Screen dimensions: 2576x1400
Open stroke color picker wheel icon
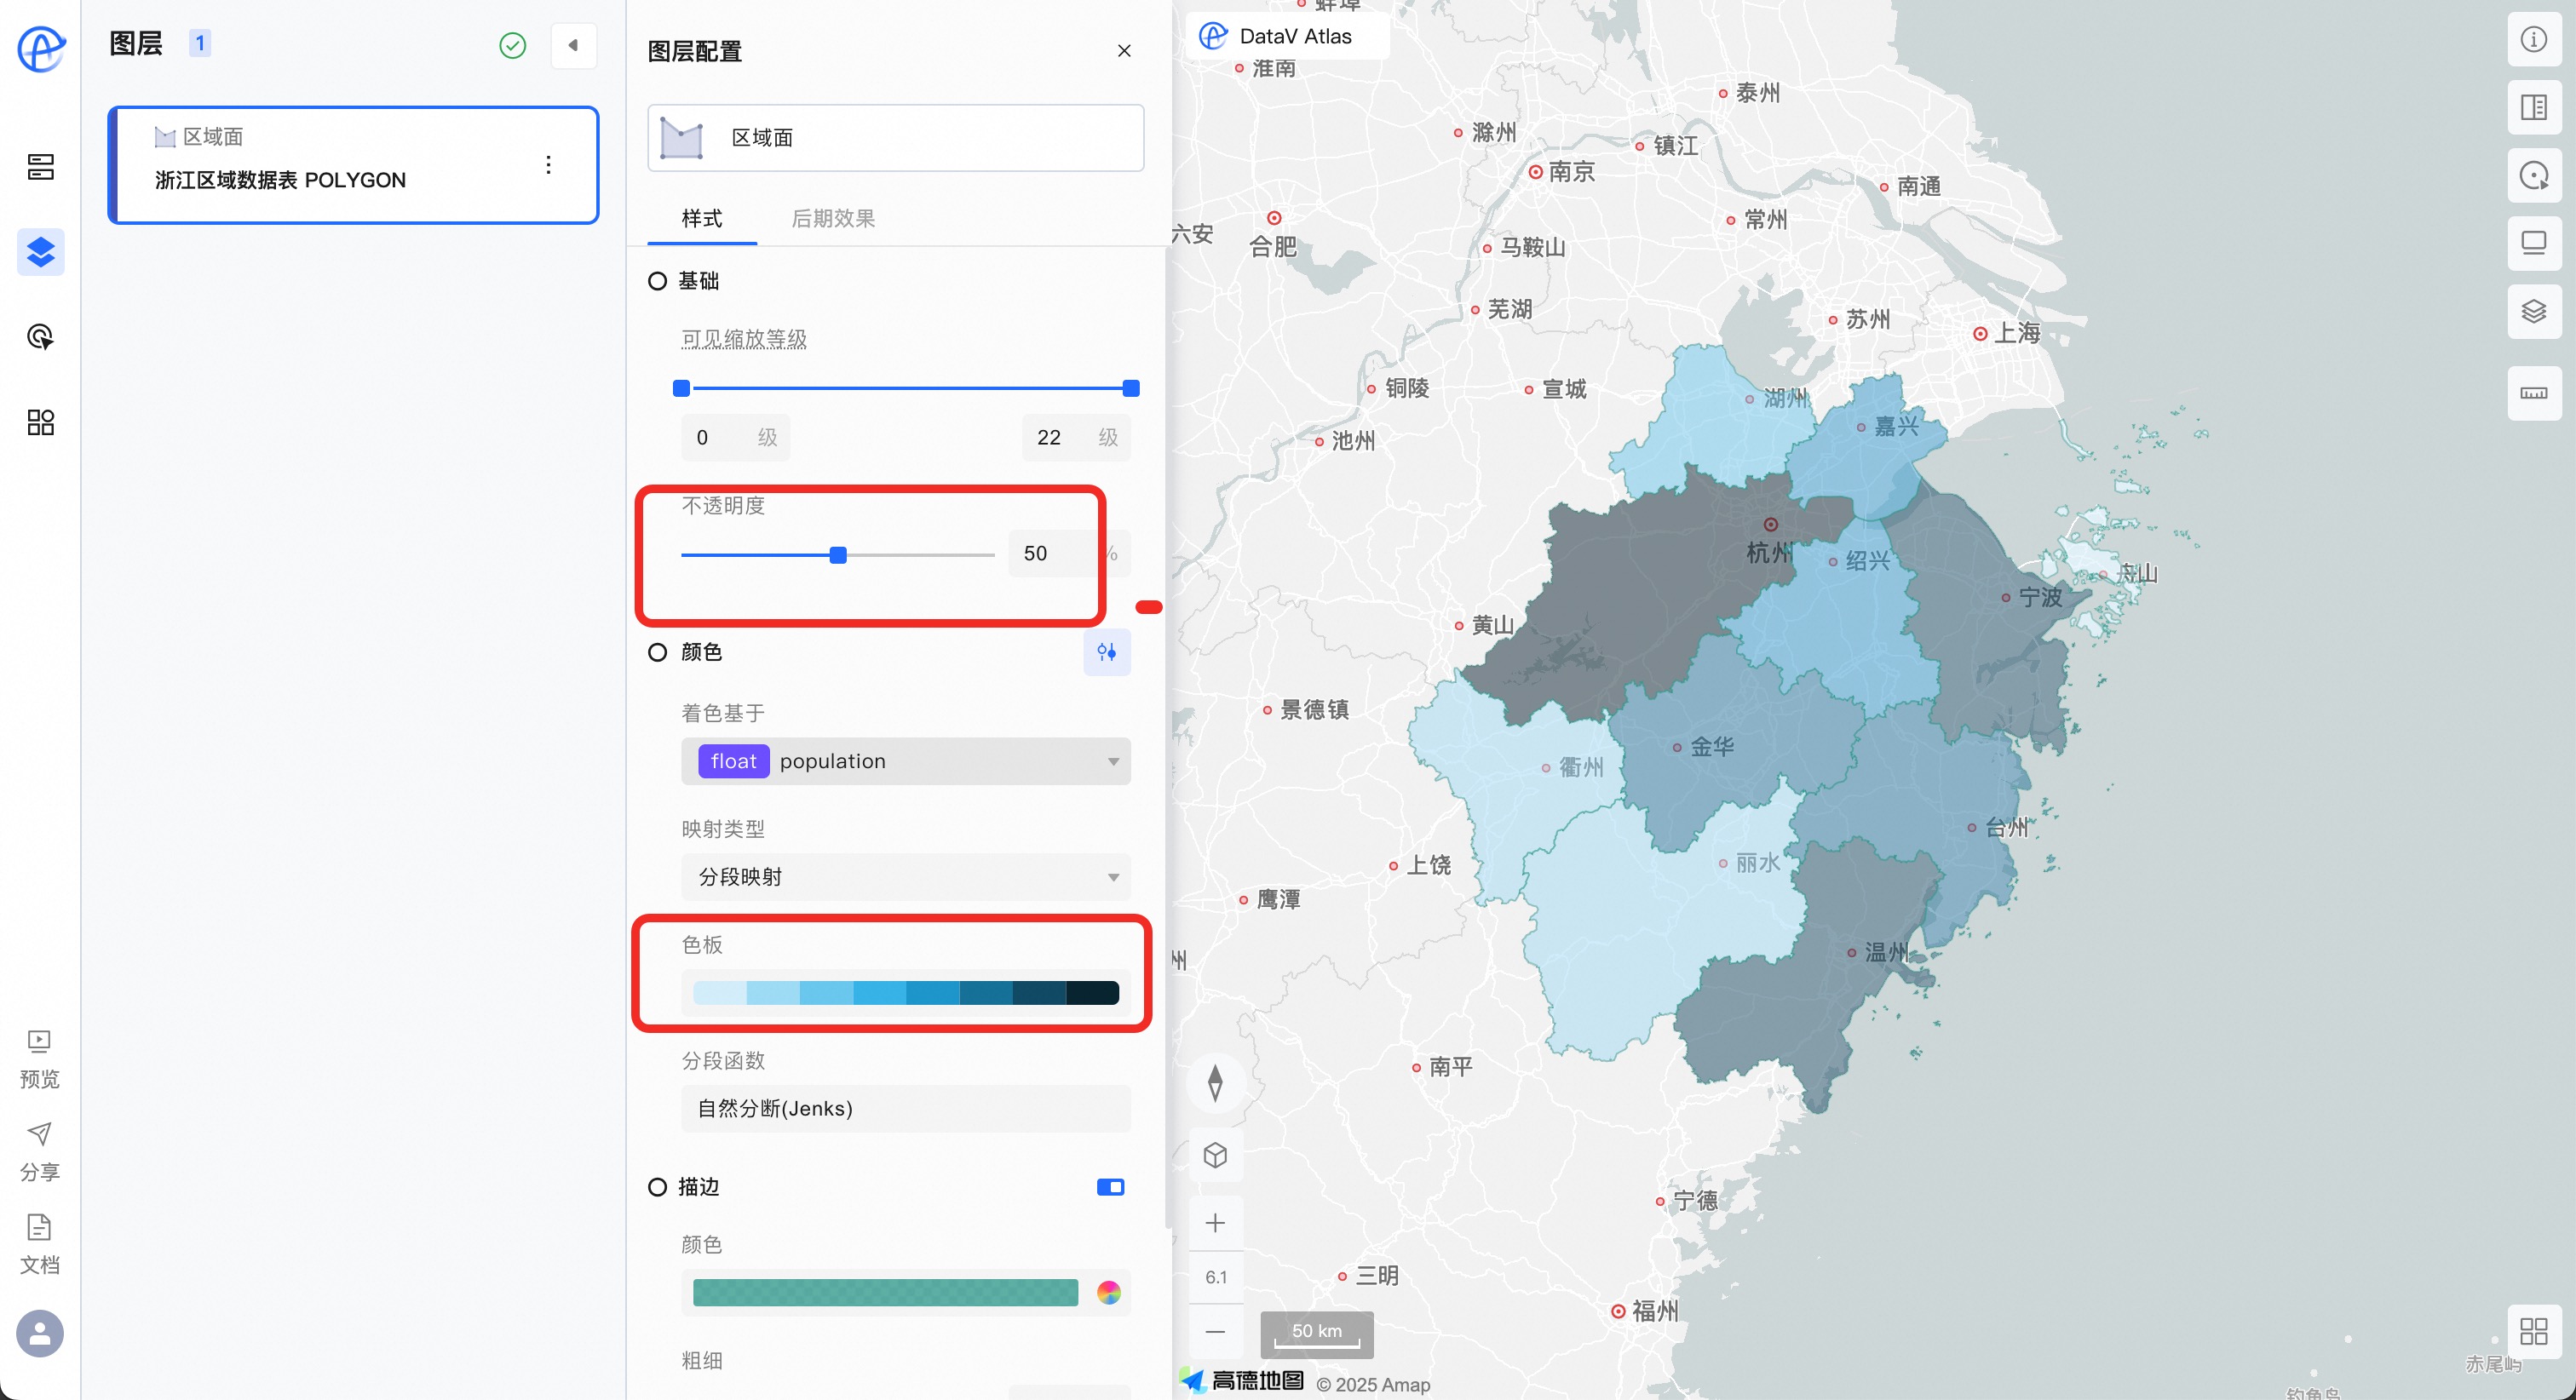[x=1108, y=1293]
